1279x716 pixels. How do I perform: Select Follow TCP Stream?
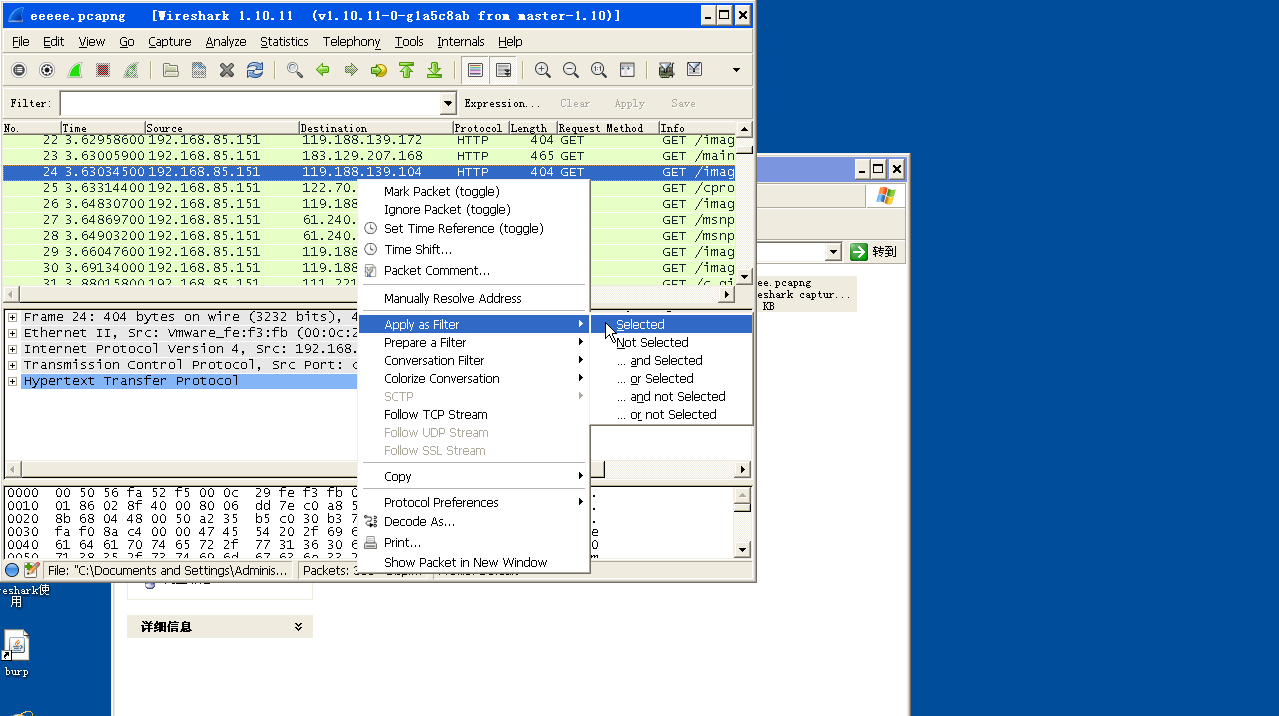tap(473, 415)
